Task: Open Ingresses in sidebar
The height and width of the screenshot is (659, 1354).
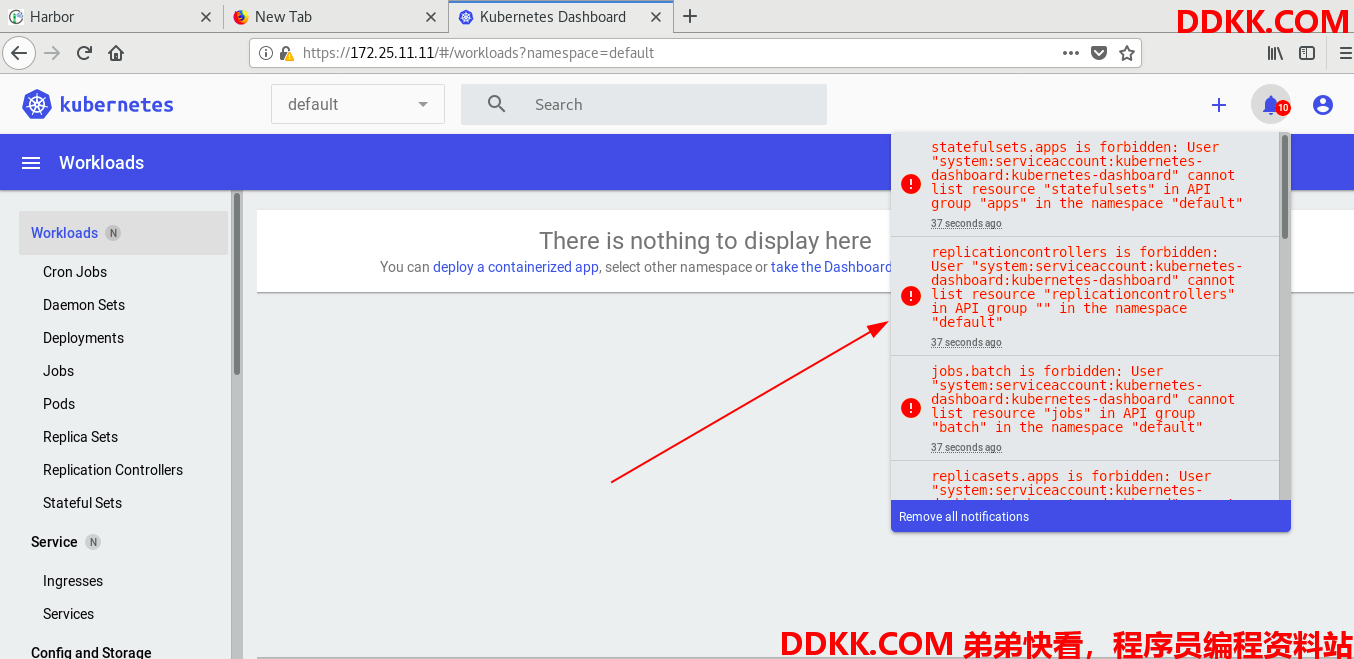Action: pos(73,581)
